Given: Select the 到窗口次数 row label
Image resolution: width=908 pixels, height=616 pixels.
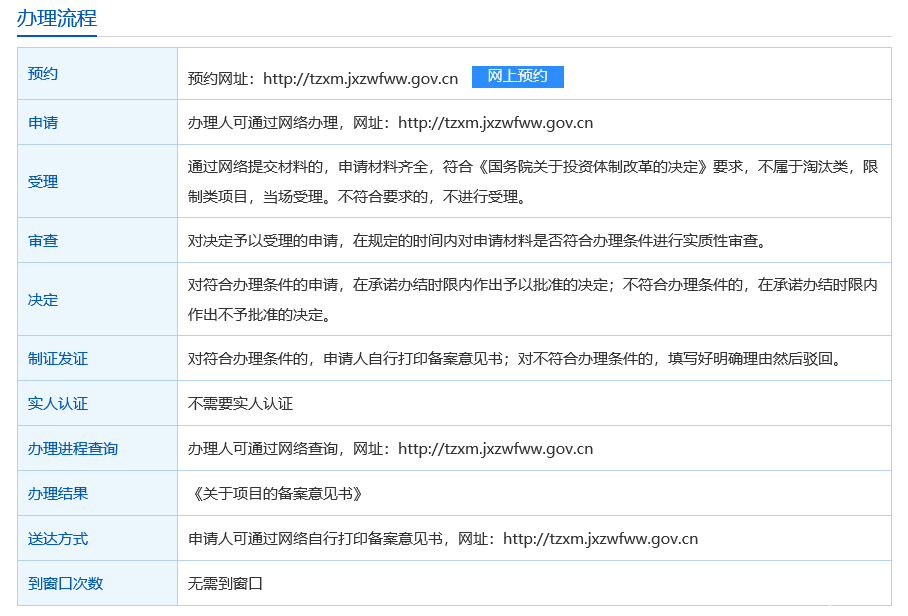Looking at the screenshot, I should tap(65, 583).
